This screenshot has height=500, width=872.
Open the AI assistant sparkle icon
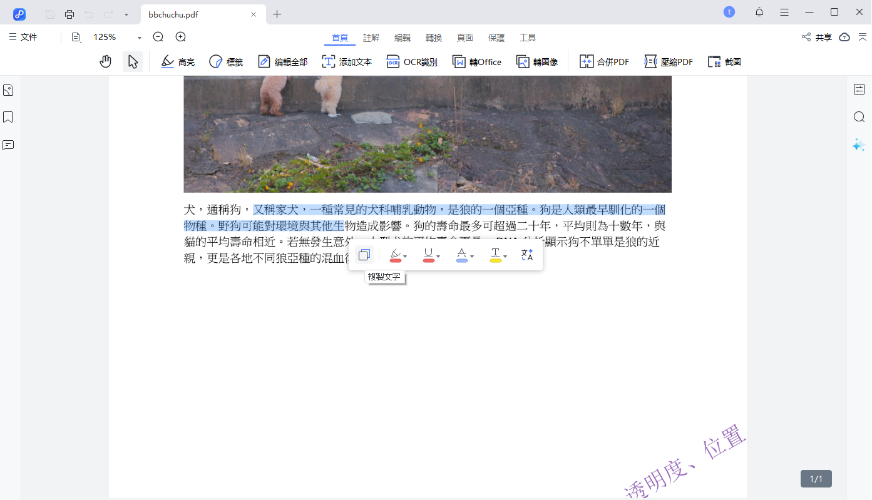[x=859, y=145]
